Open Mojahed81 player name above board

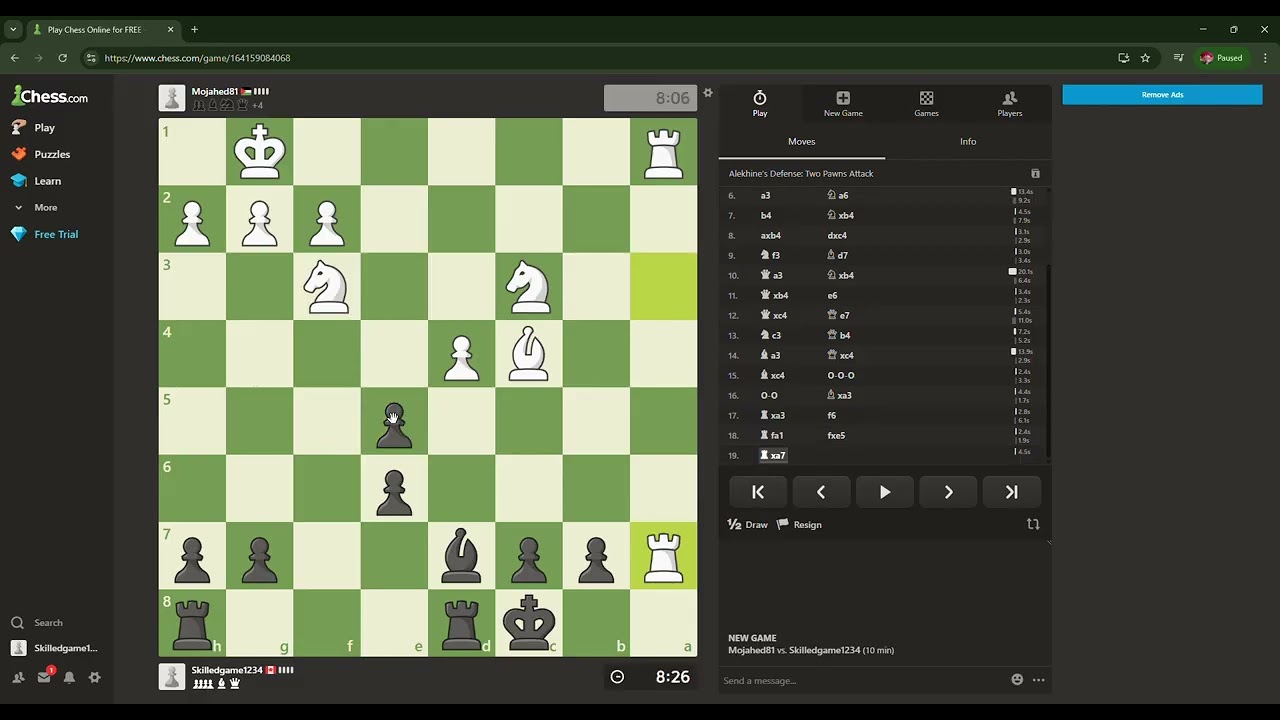coord(214,92)
